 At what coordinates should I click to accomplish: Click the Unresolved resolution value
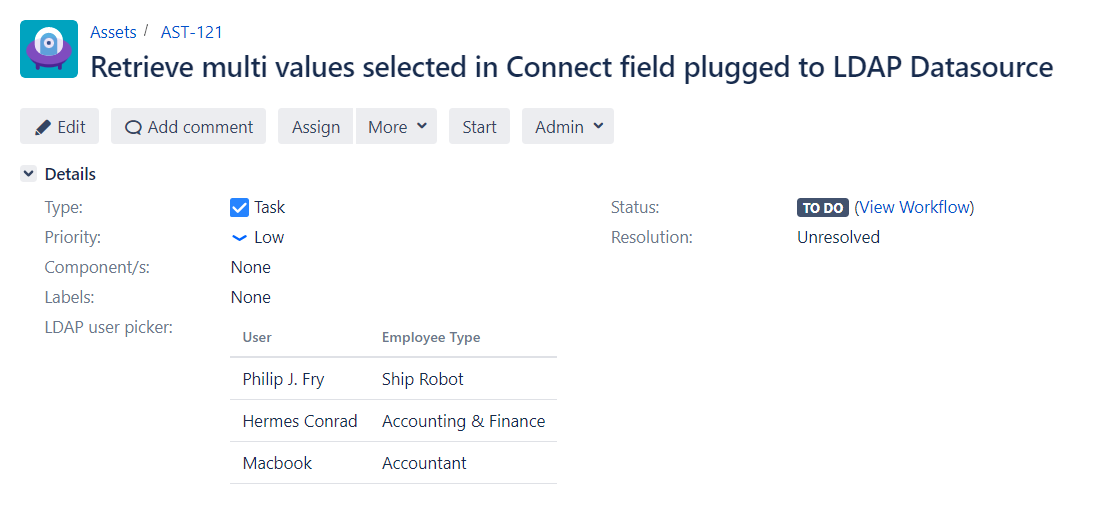pos(838,237)
